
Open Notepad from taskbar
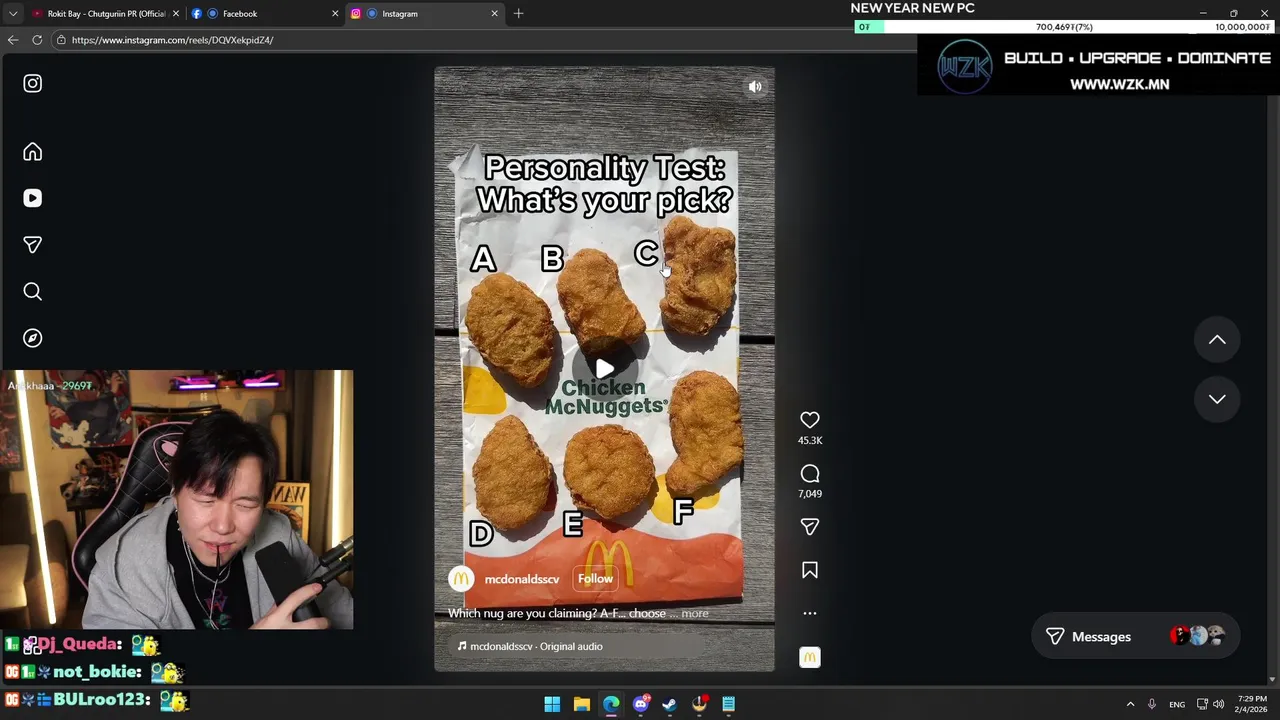pyautogui.click(x=729, y=704)
